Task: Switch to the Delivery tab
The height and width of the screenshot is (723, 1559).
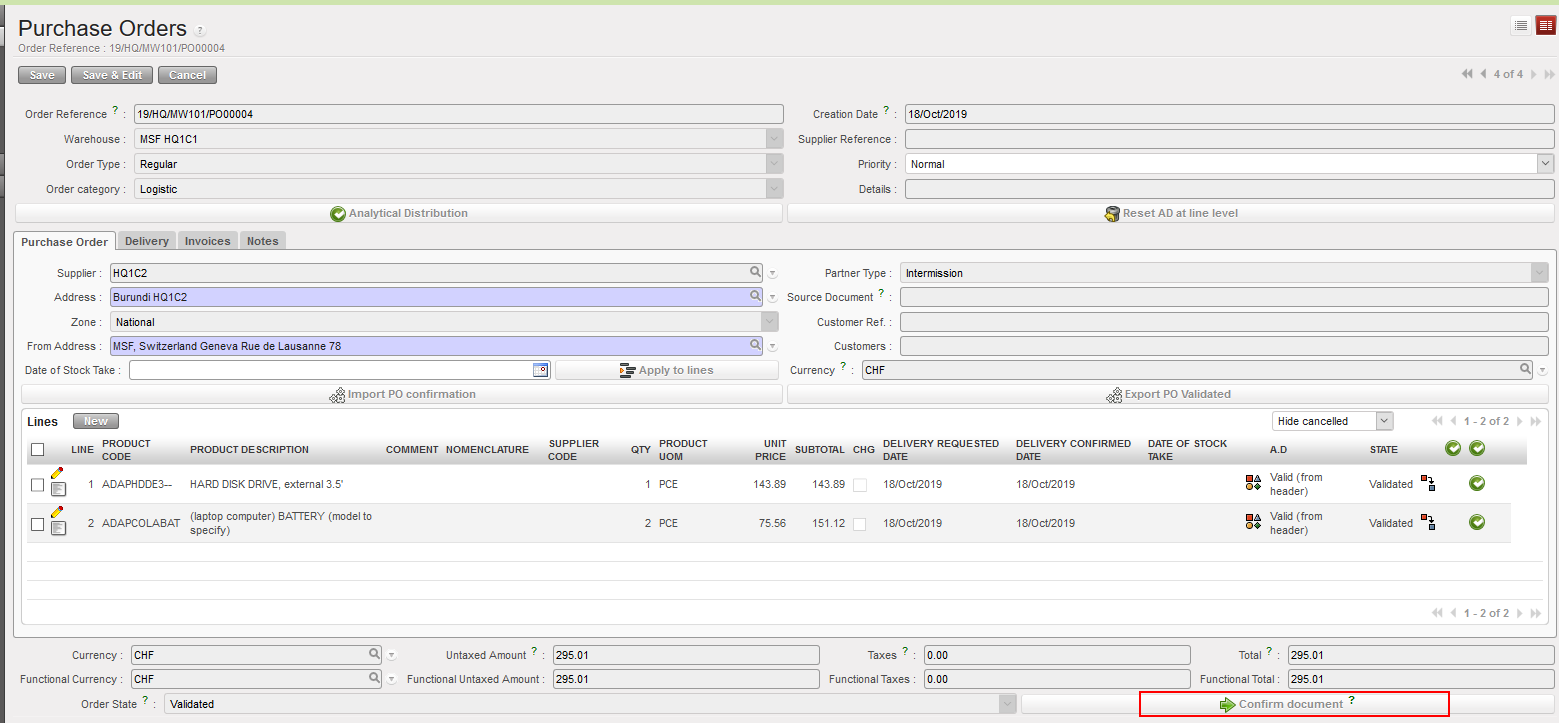Action: pos(147,241)
